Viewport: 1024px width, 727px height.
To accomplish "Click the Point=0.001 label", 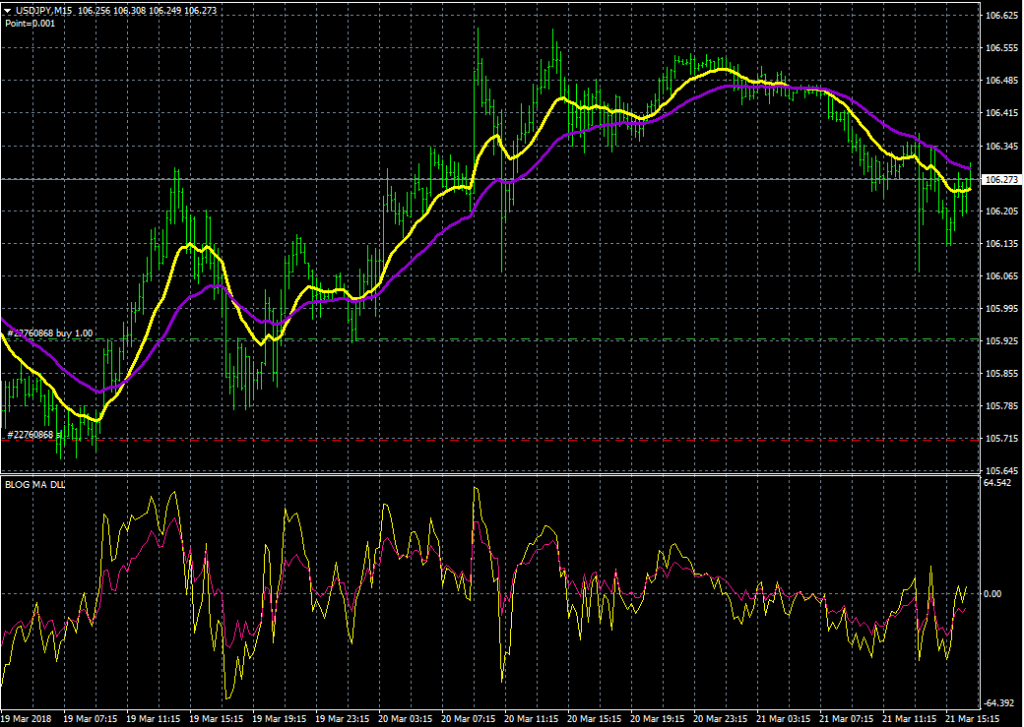I will [30, 22].
